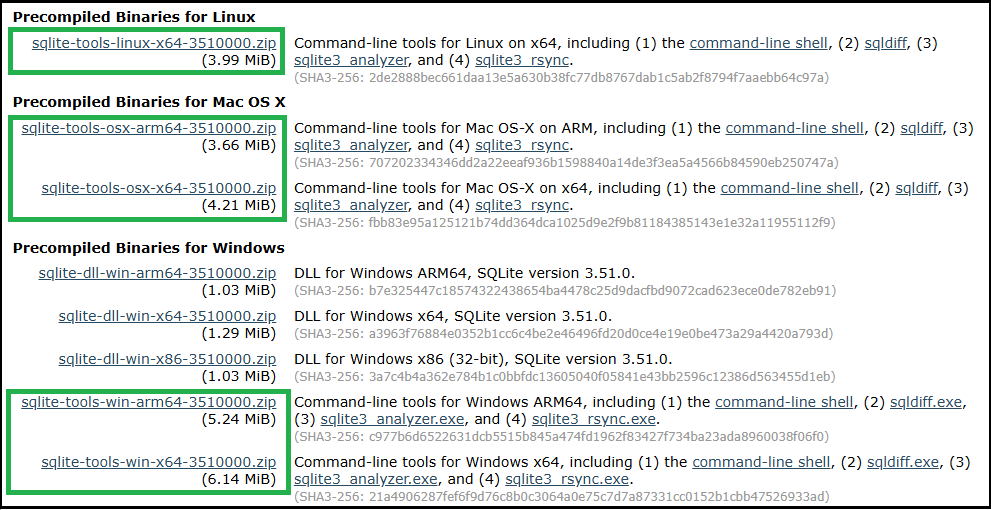991x510 pixels.
Task: Open command-line shell link for Mac x64
Action: pyautogui.click(x=789, y=188)
